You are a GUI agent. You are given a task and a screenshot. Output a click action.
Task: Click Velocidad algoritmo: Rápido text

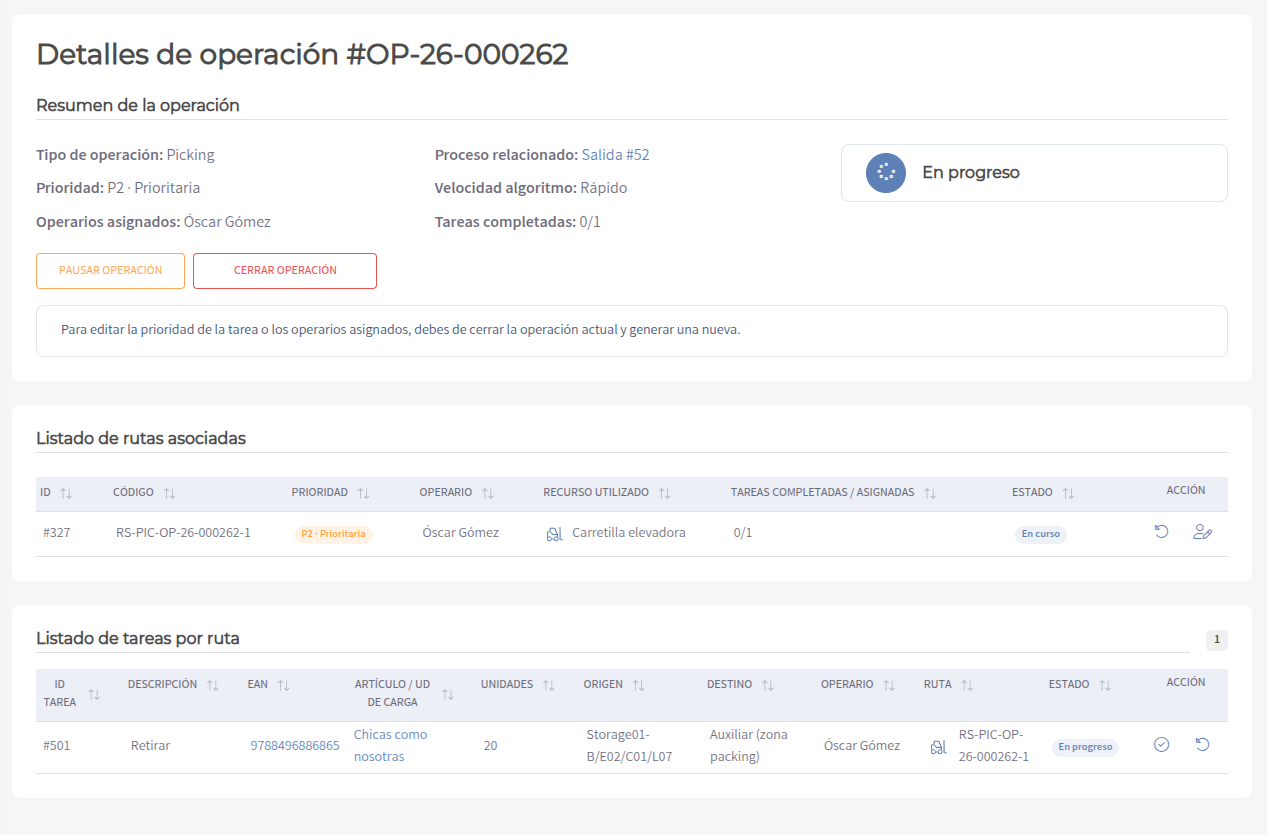(x=531, y=188)
